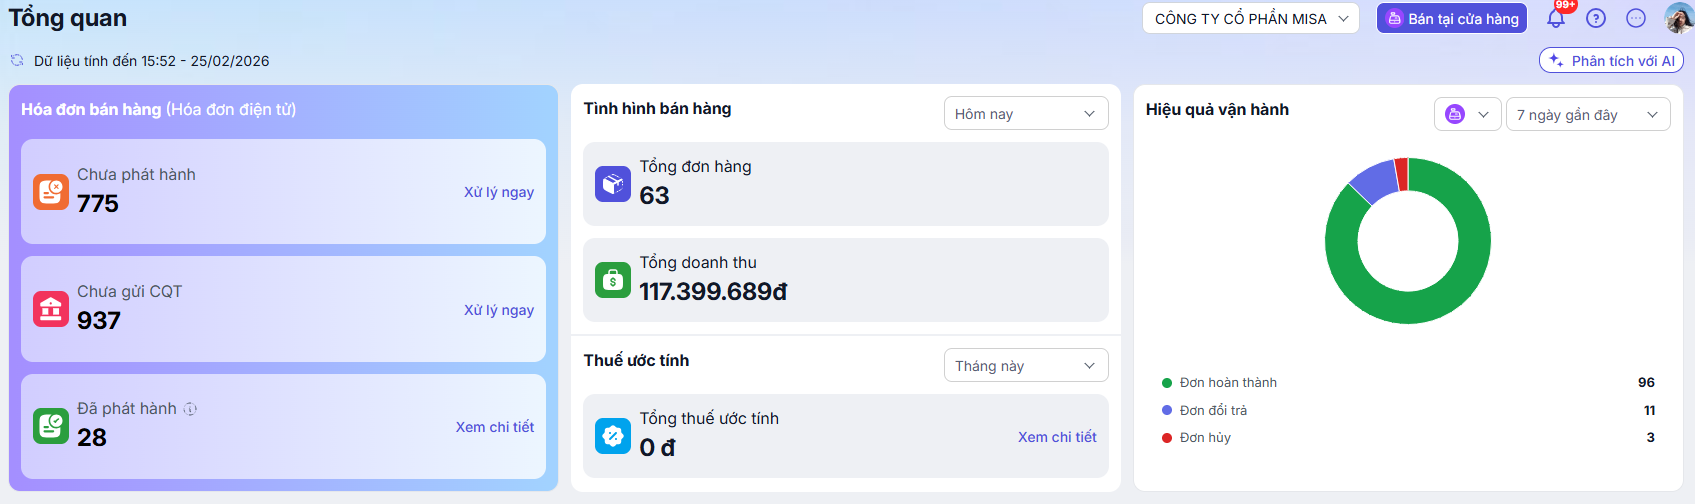Click the count 11 in the legend

pyautogui.click(x=1649, y=410)
